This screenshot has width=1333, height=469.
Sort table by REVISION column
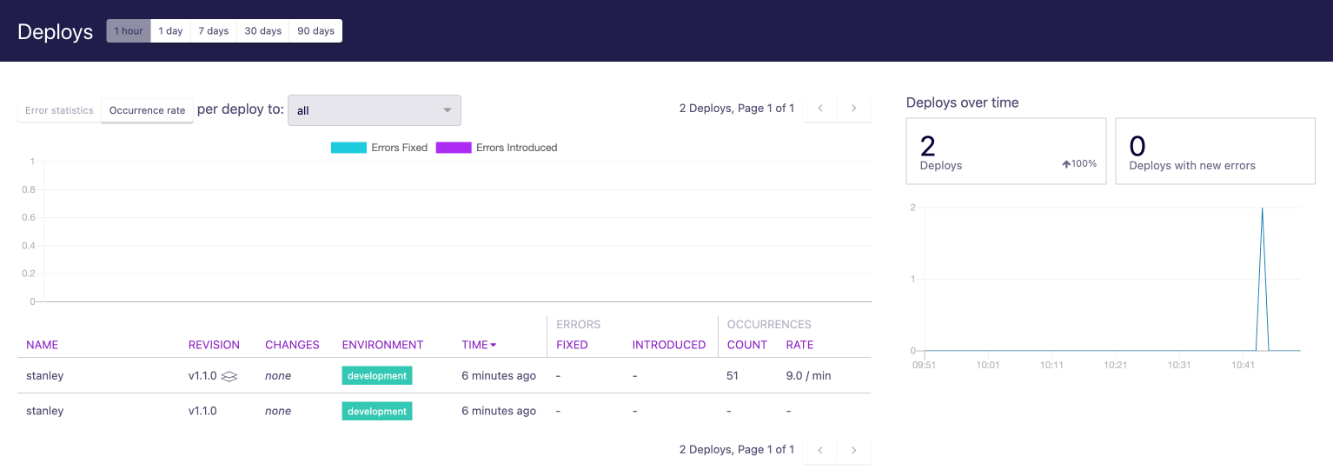[x=214, y=345]
